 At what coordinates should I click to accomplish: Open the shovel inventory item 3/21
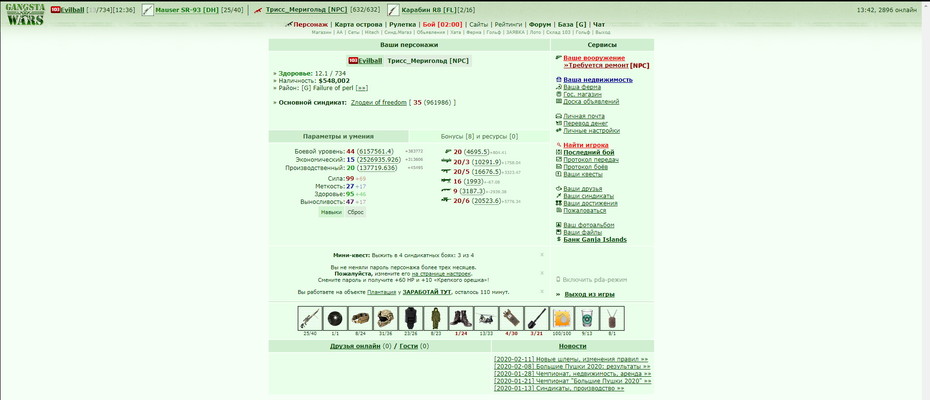tap(536, 319)
